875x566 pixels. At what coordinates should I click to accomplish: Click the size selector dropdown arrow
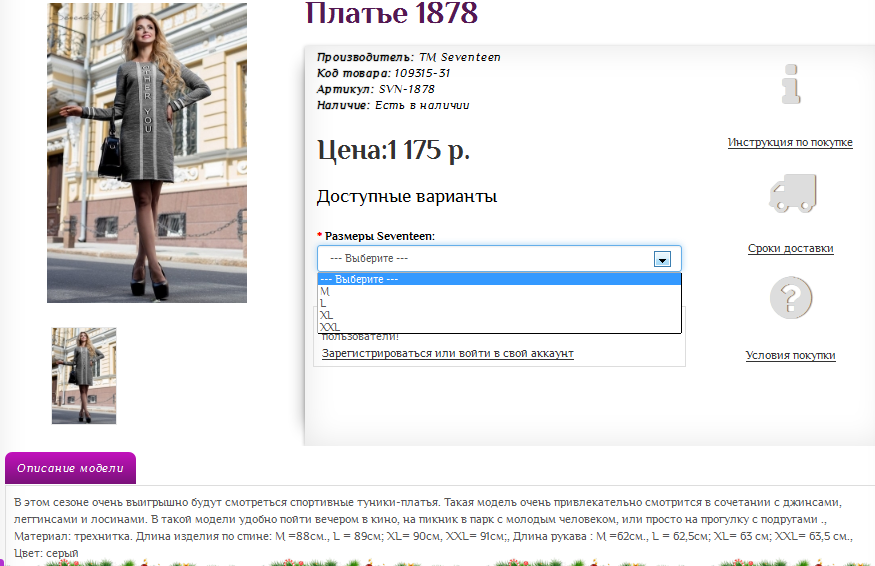[x=661, y=258]
